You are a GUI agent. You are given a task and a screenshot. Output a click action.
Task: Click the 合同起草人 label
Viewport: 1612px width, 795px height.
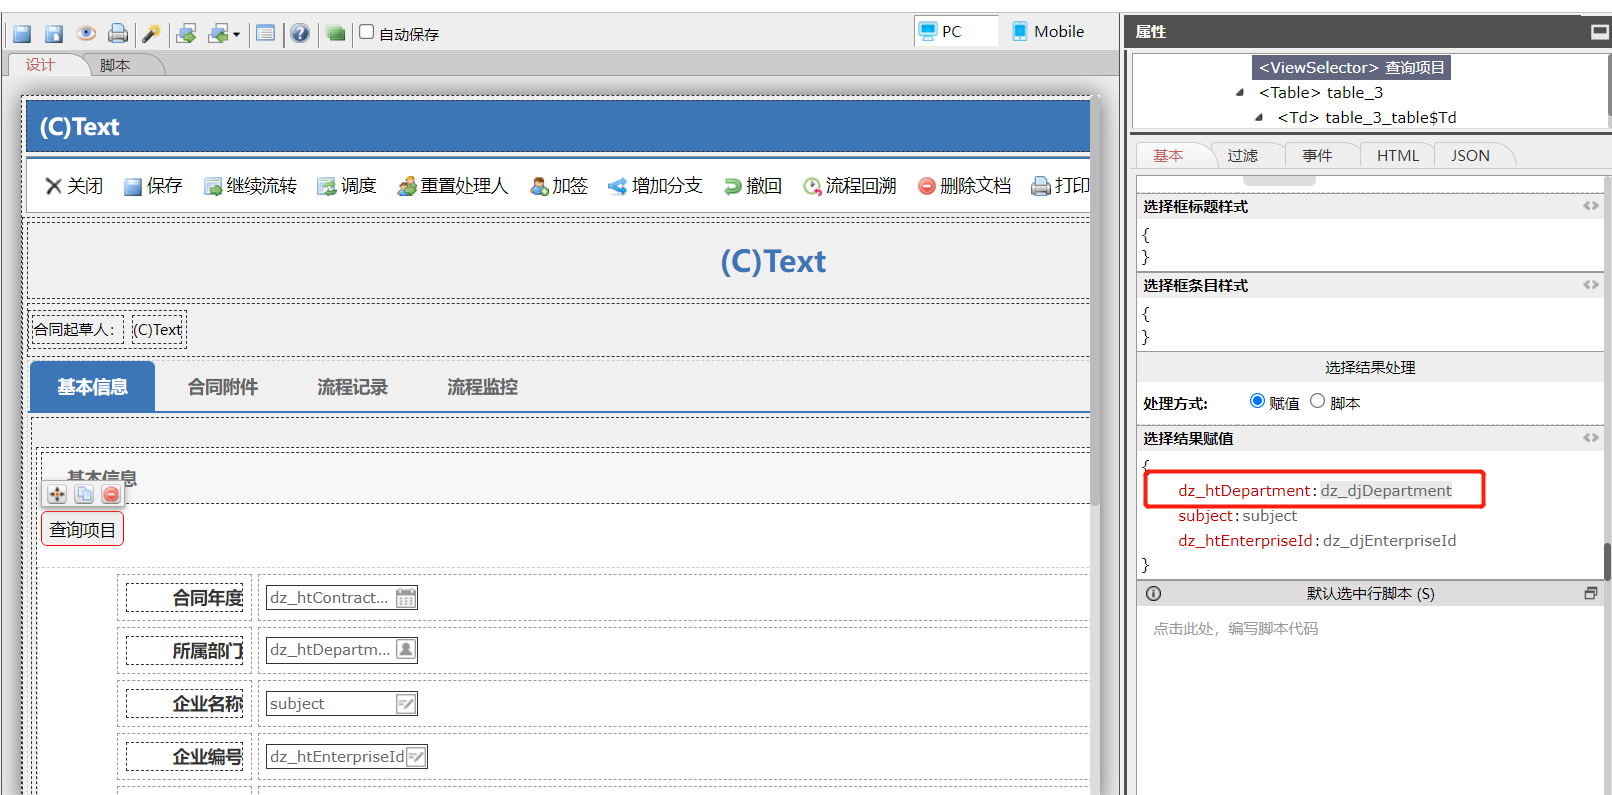pos(75,329)
